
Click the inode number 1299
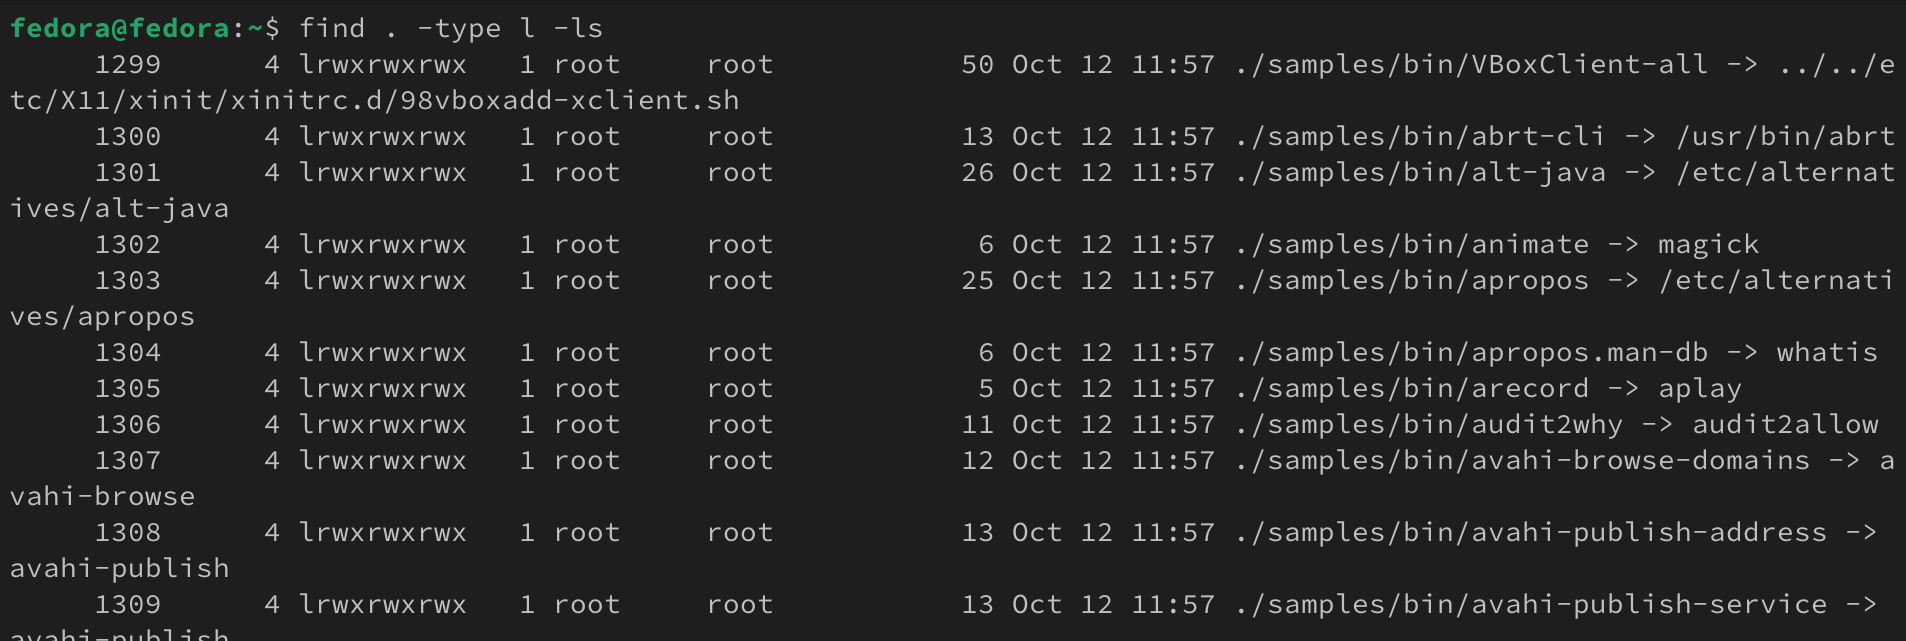(128, 64)
